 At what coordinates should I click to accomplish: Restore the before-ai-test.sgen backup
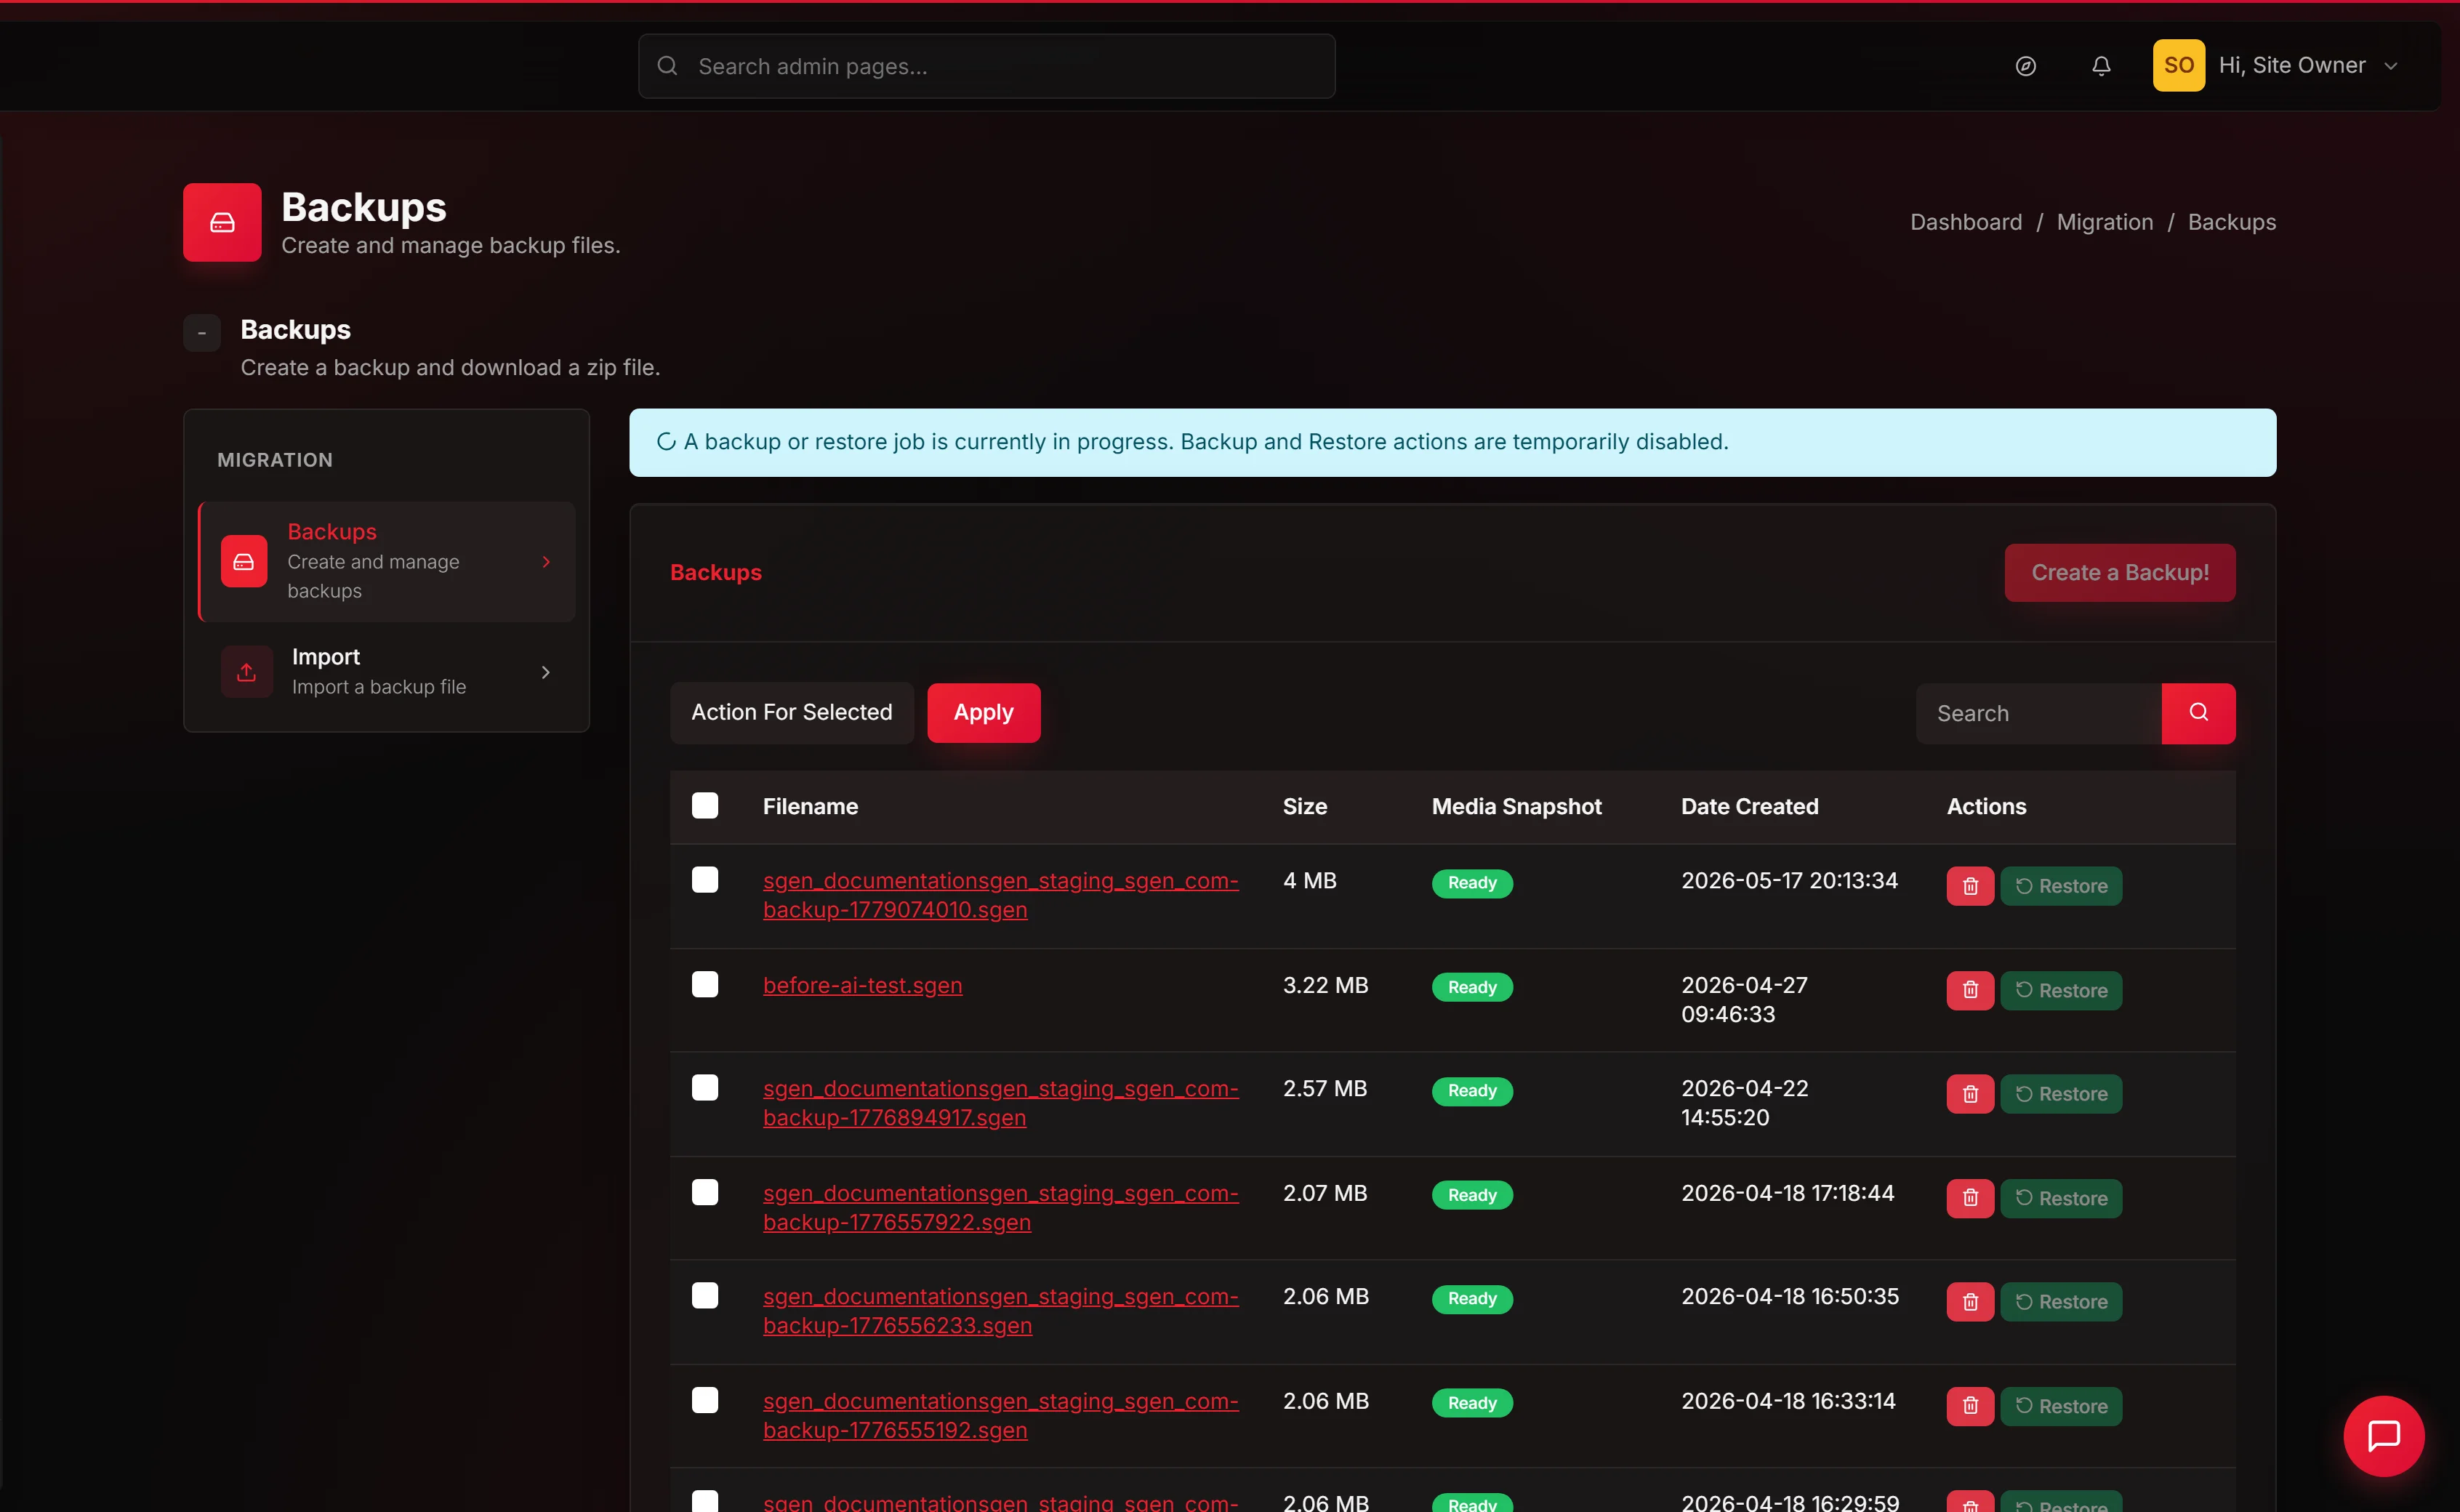click(2061, 990)
